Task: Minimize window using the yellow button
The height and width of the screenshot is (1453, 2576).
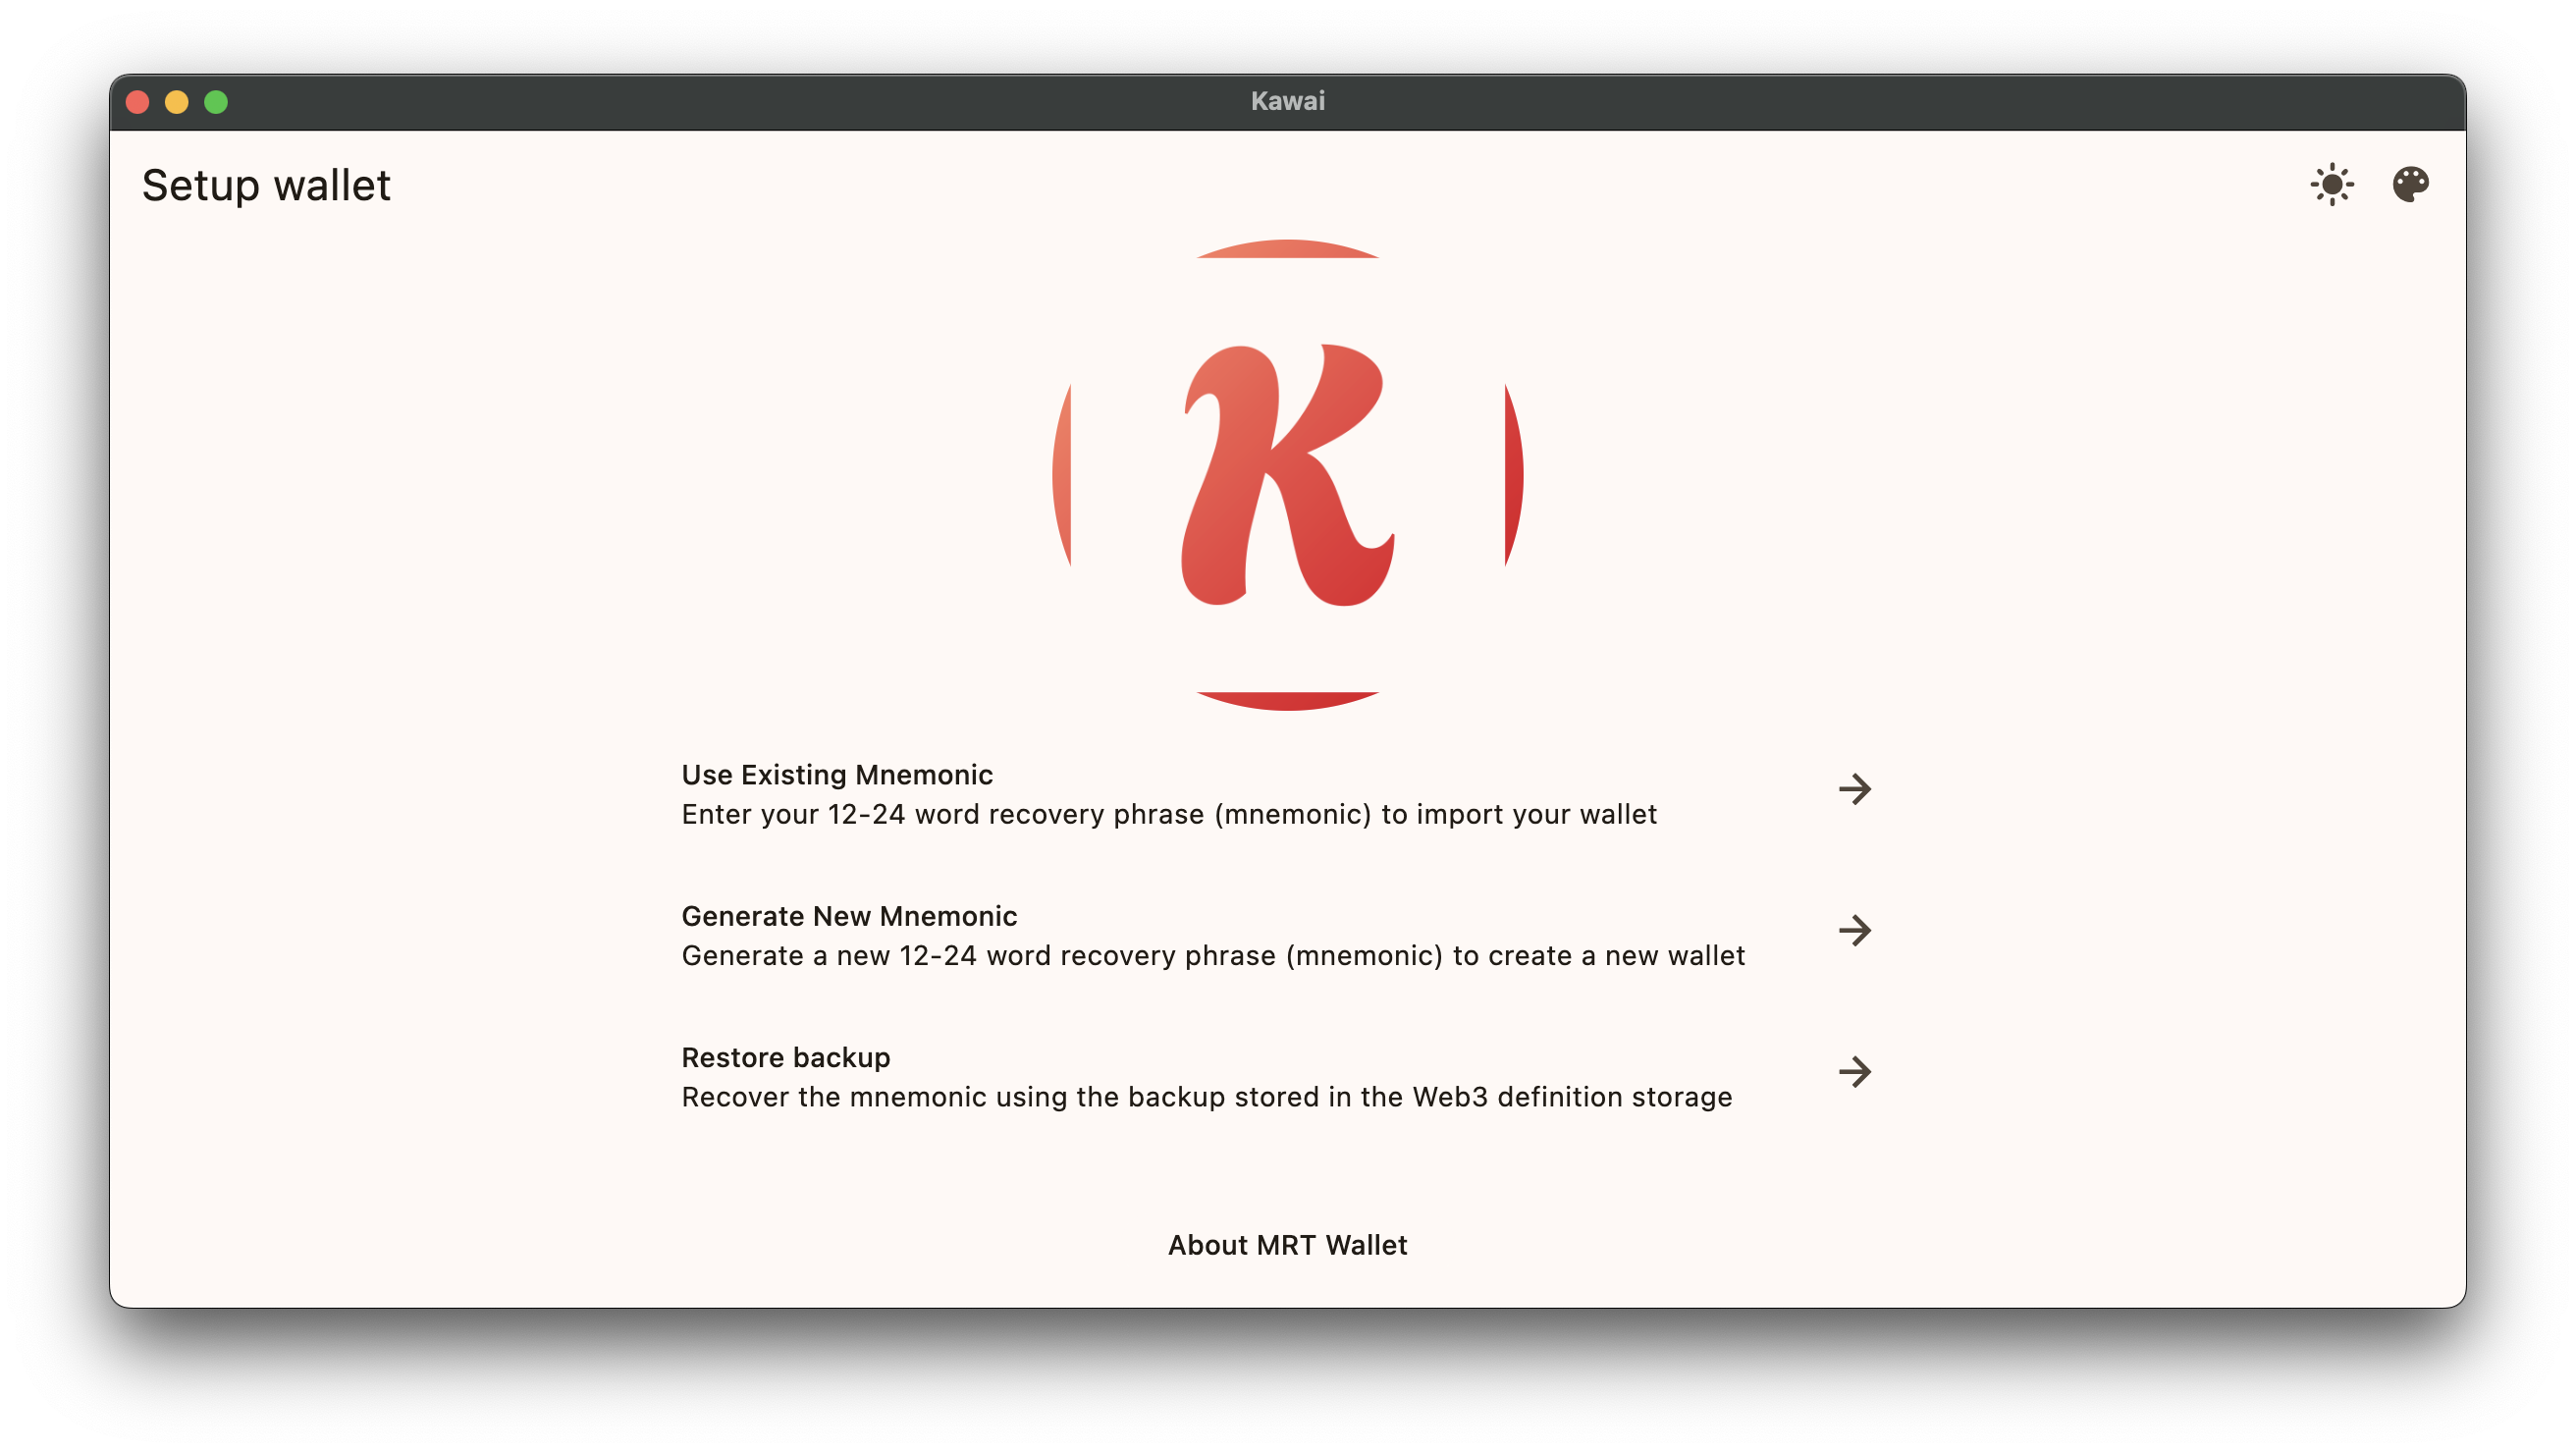Action: point(177,102)
